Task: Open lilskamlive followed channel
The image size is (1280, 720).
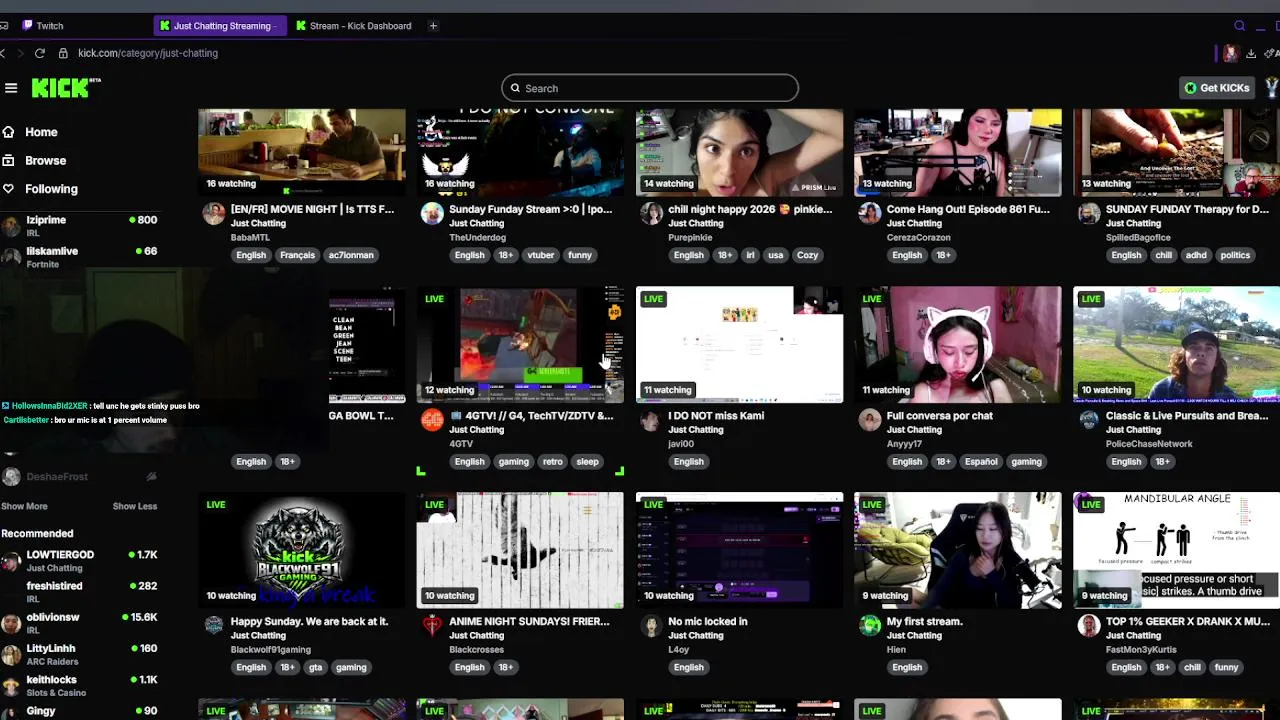Action: (x=80, y=257)
